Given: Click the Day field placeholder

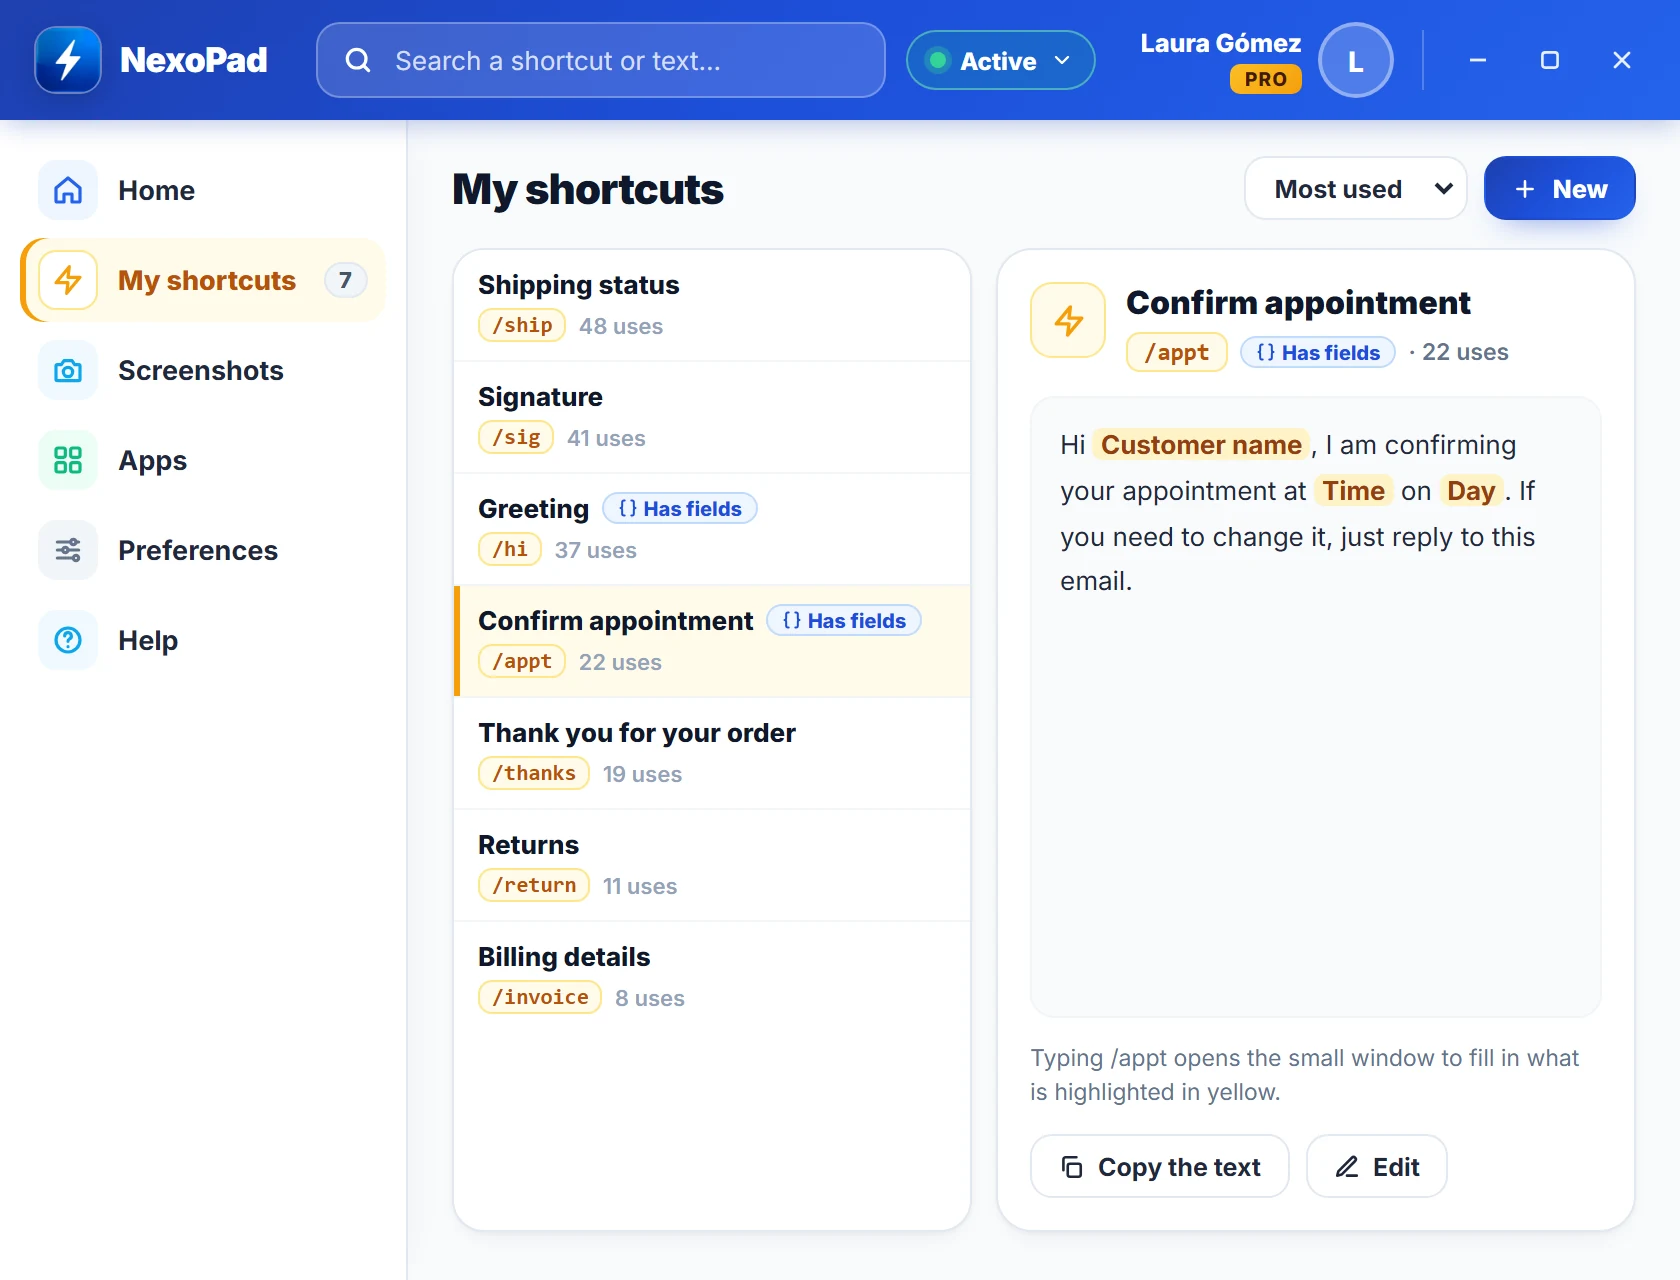Looking at the screenshot, I should 1471,490.
